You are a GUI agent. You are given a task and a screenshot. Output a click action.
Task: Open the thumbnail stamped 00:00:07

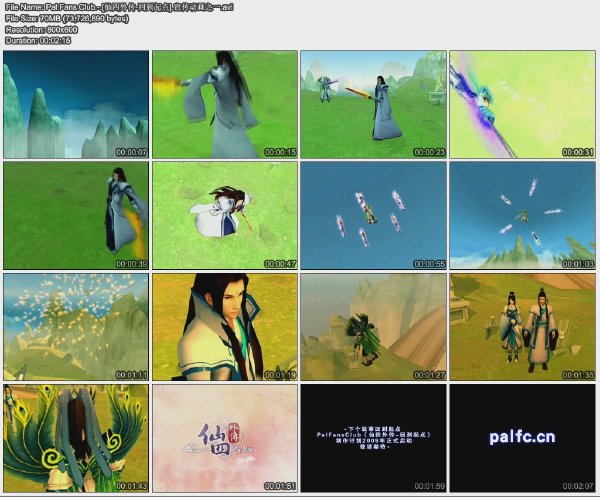point(76,104)
